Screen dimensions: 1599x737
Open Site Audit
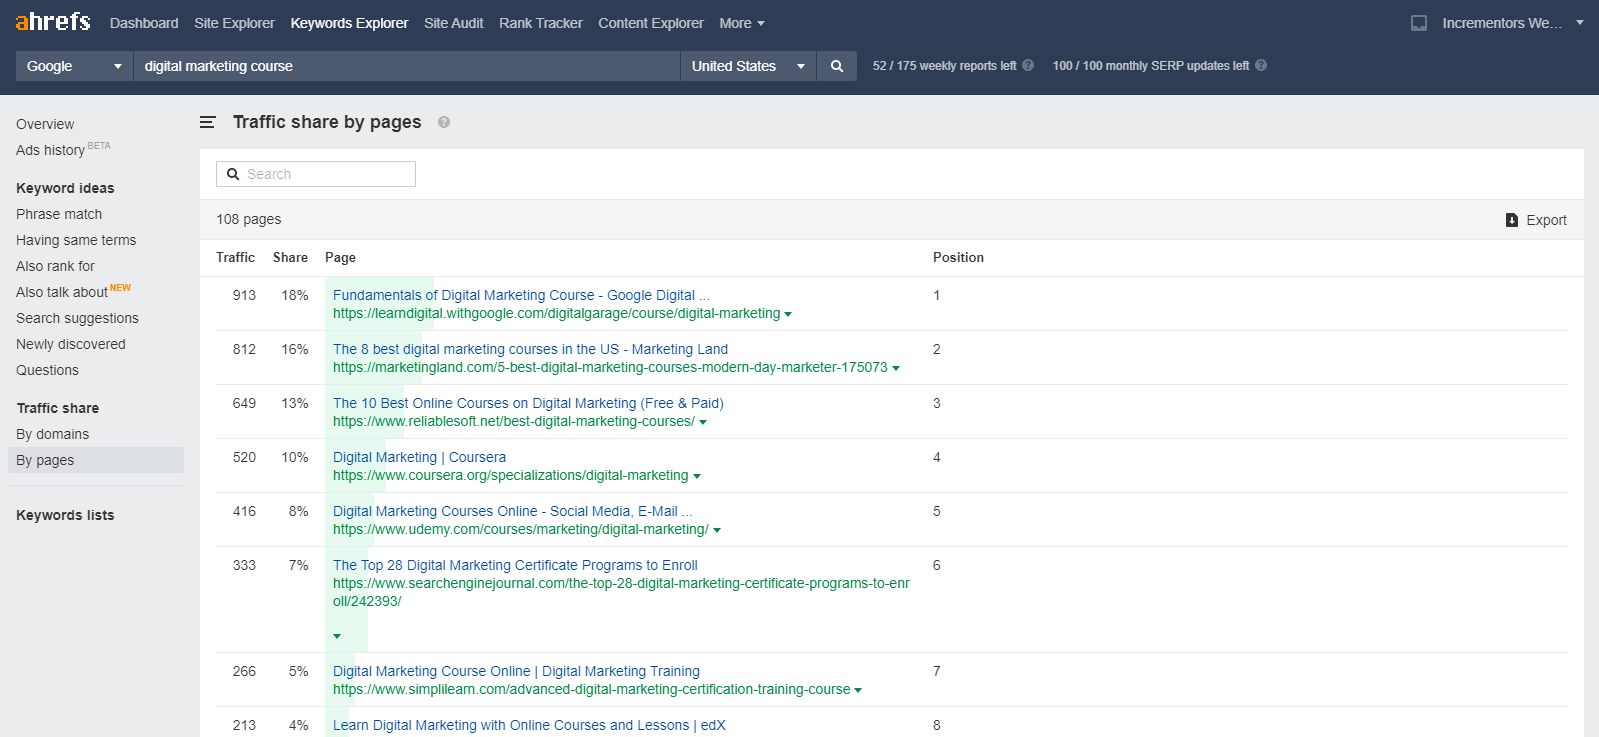click(454, 23)
